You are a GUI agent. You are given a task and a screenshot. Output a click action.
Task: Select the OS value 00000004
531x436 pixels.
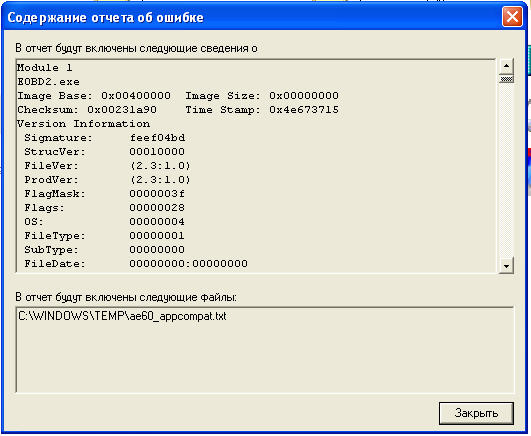click(157, 222)
